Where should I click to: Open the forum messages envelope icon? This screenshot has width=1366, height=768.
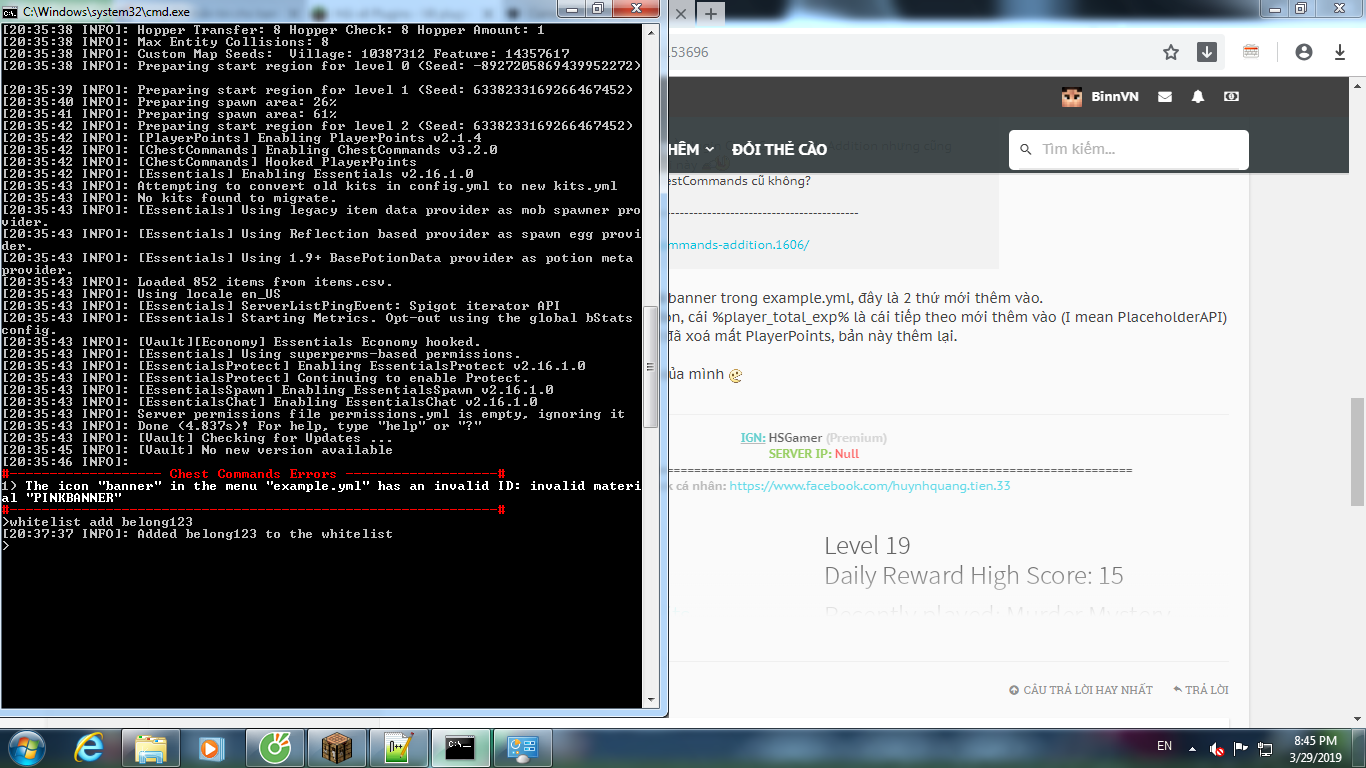pos(1165,97)
